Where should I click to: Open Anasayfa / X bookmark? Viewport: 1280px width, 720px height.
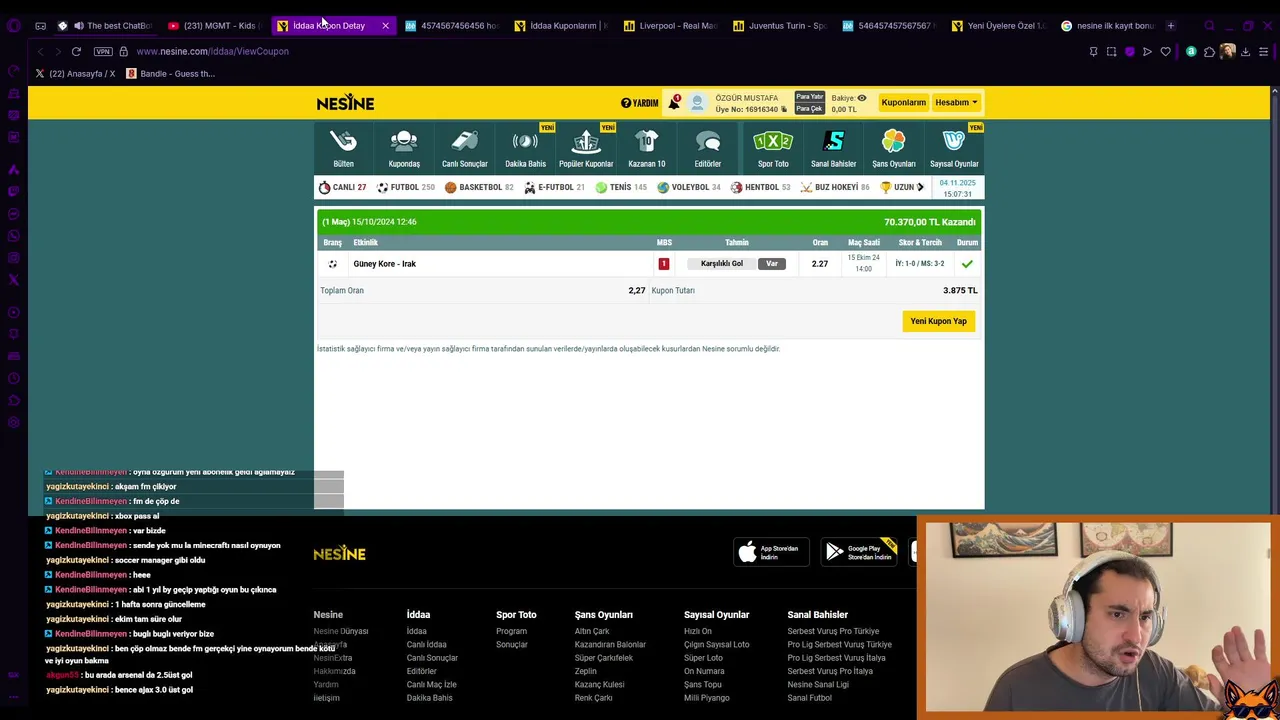[75, 73]
